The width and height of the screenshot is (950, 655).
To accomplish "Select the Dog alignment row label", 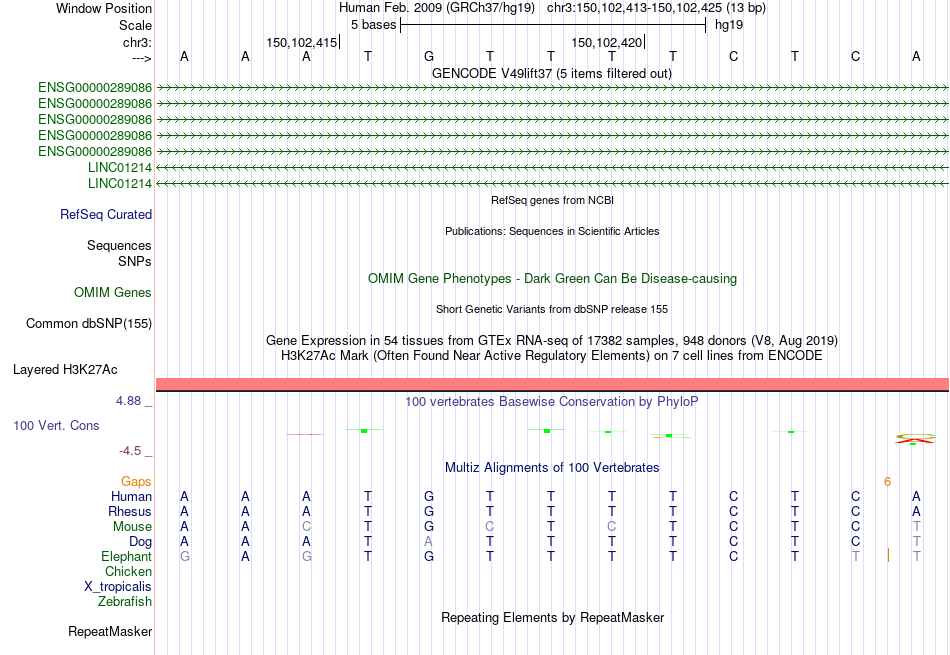I will [x=141, y=542].
